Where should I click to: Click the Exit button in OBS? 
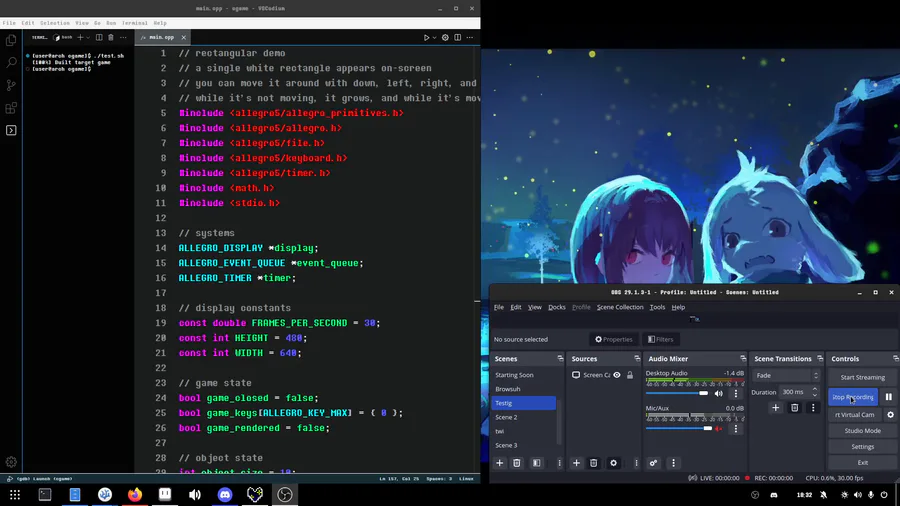tap(862, 462)
